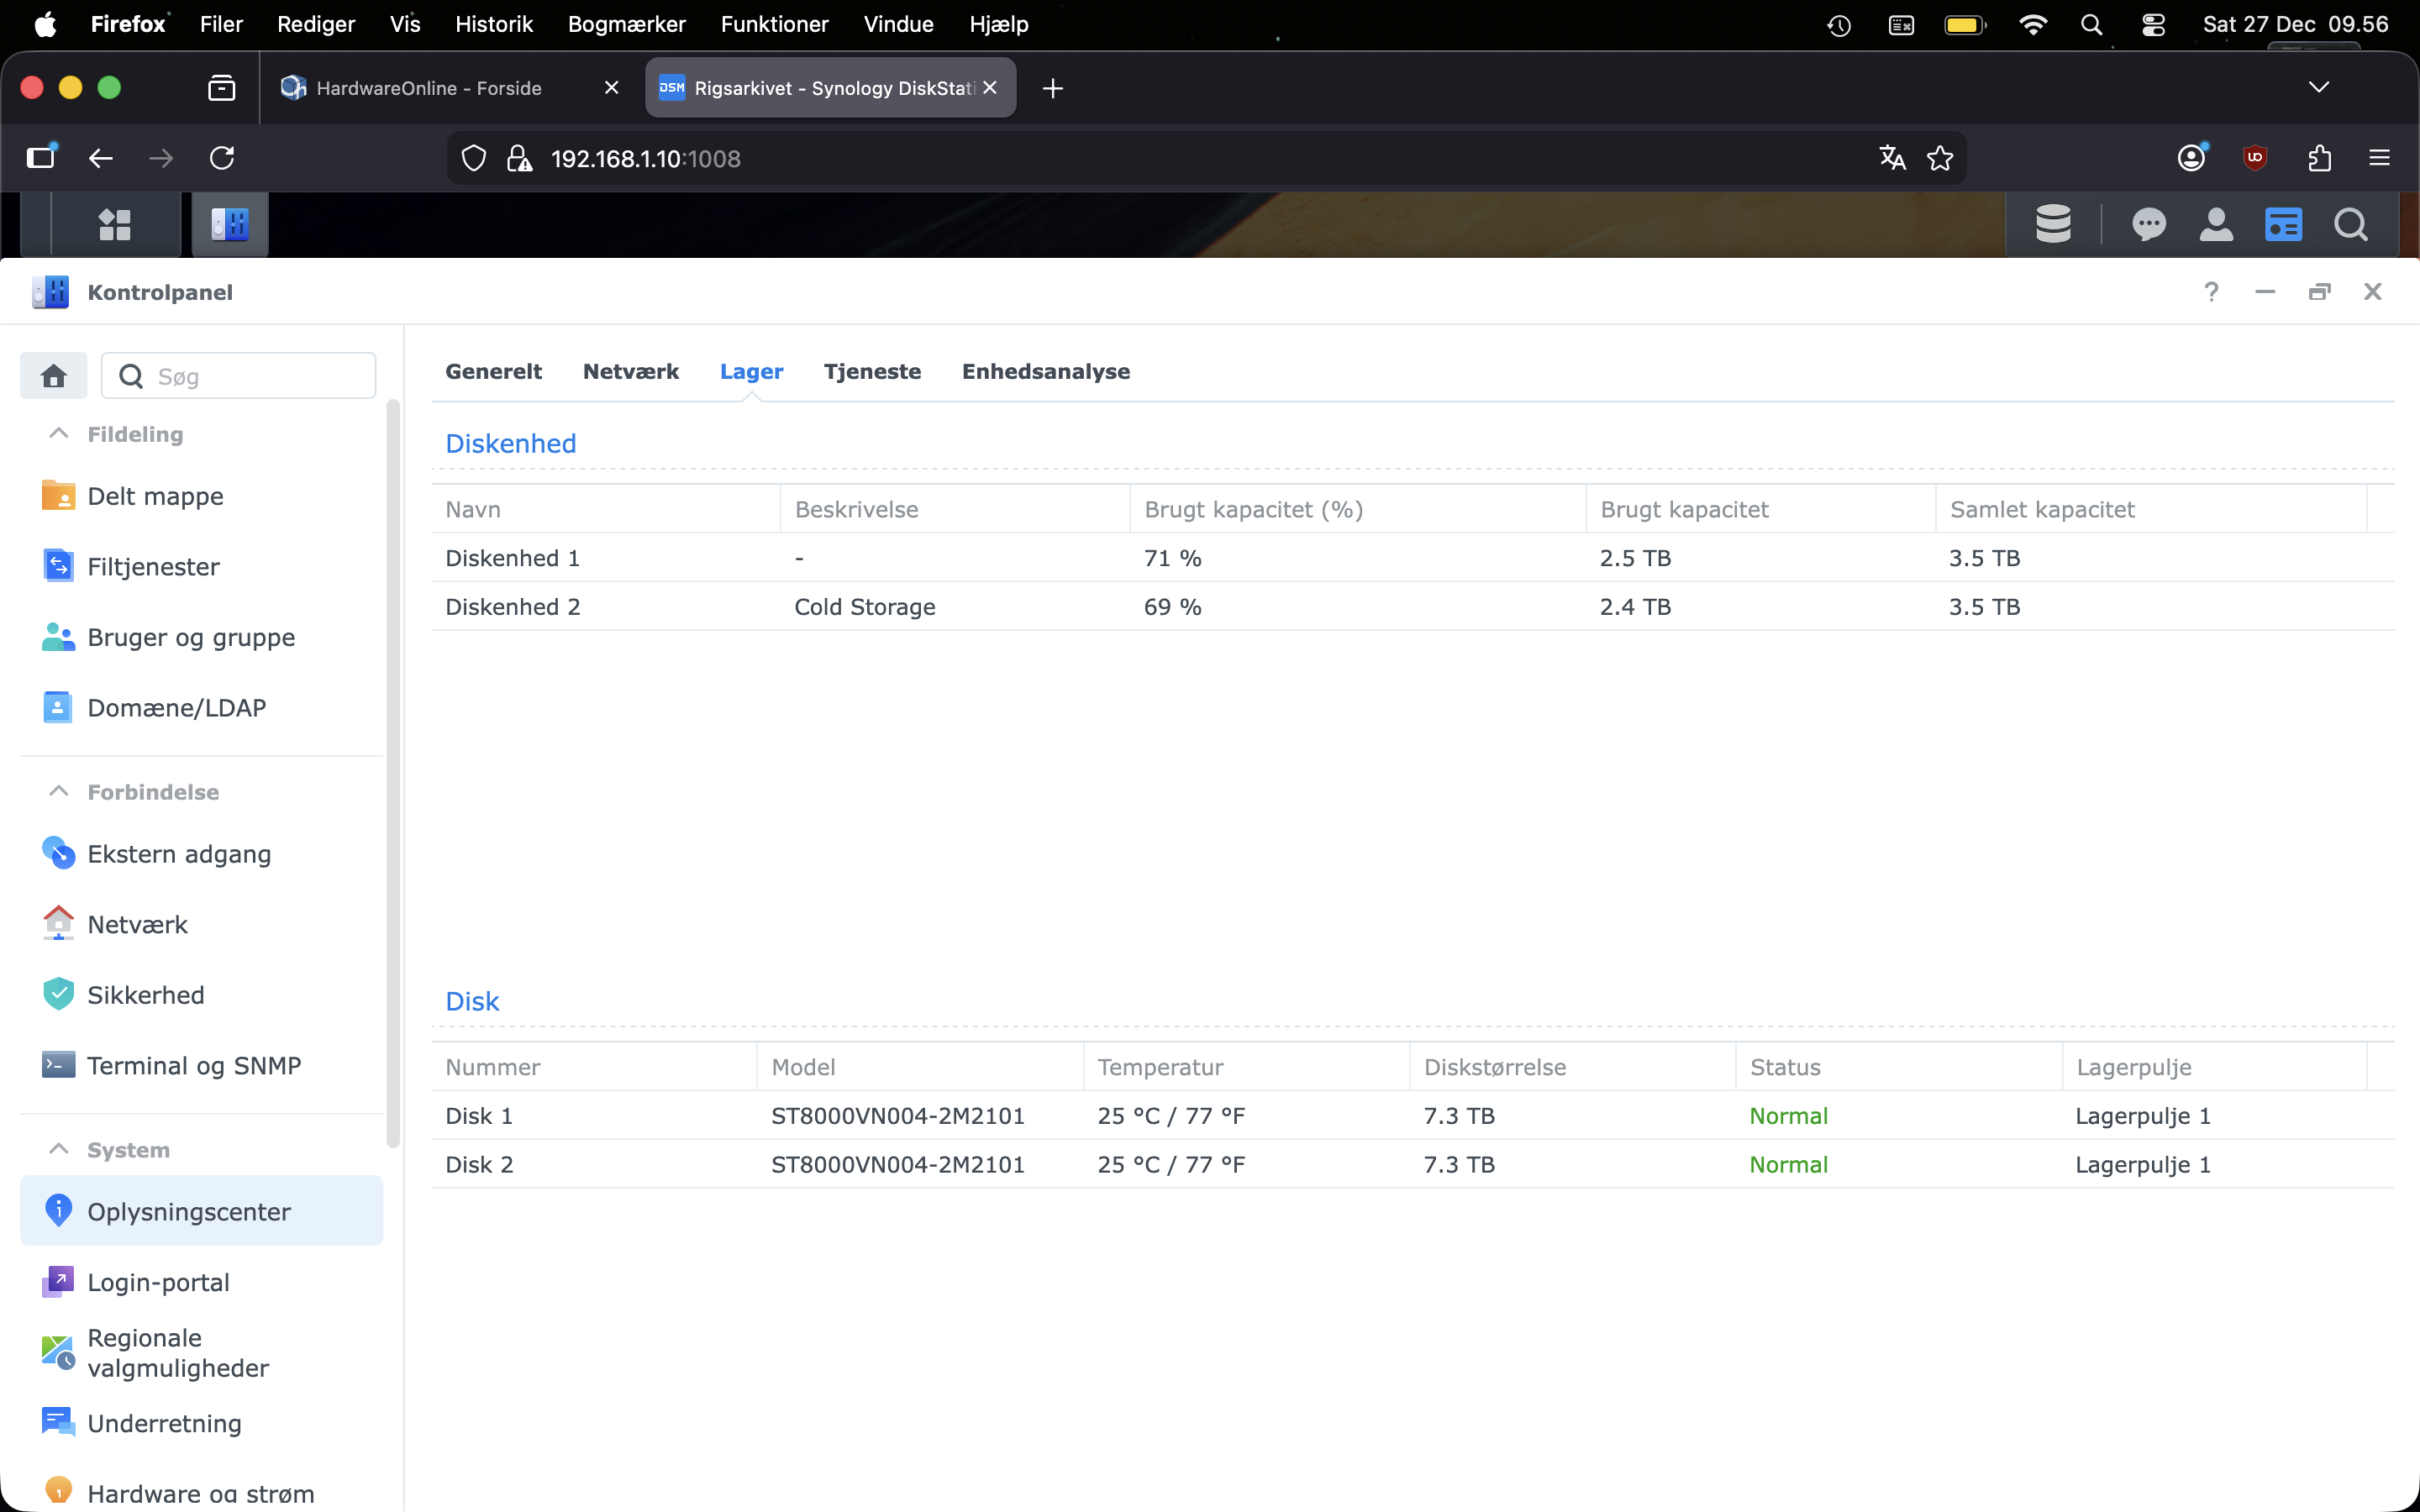Collapse the Forbindelse sidebar section
This screenshot has height=1512, width=2420.
pos(59,791)
